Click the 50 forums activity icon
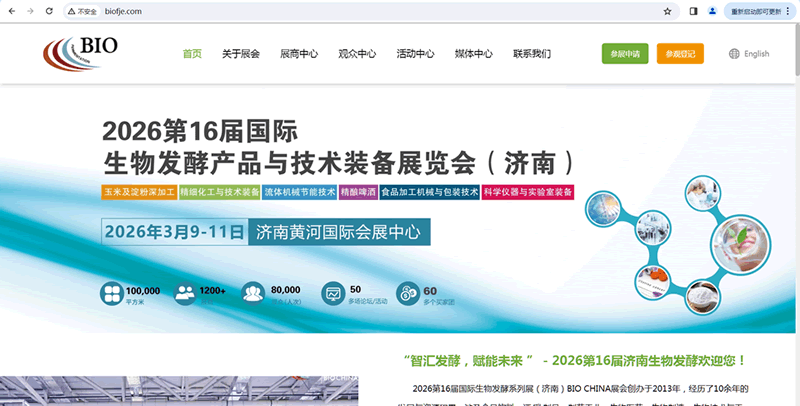The height and width of the screenshot is (406, 800). 332,294
